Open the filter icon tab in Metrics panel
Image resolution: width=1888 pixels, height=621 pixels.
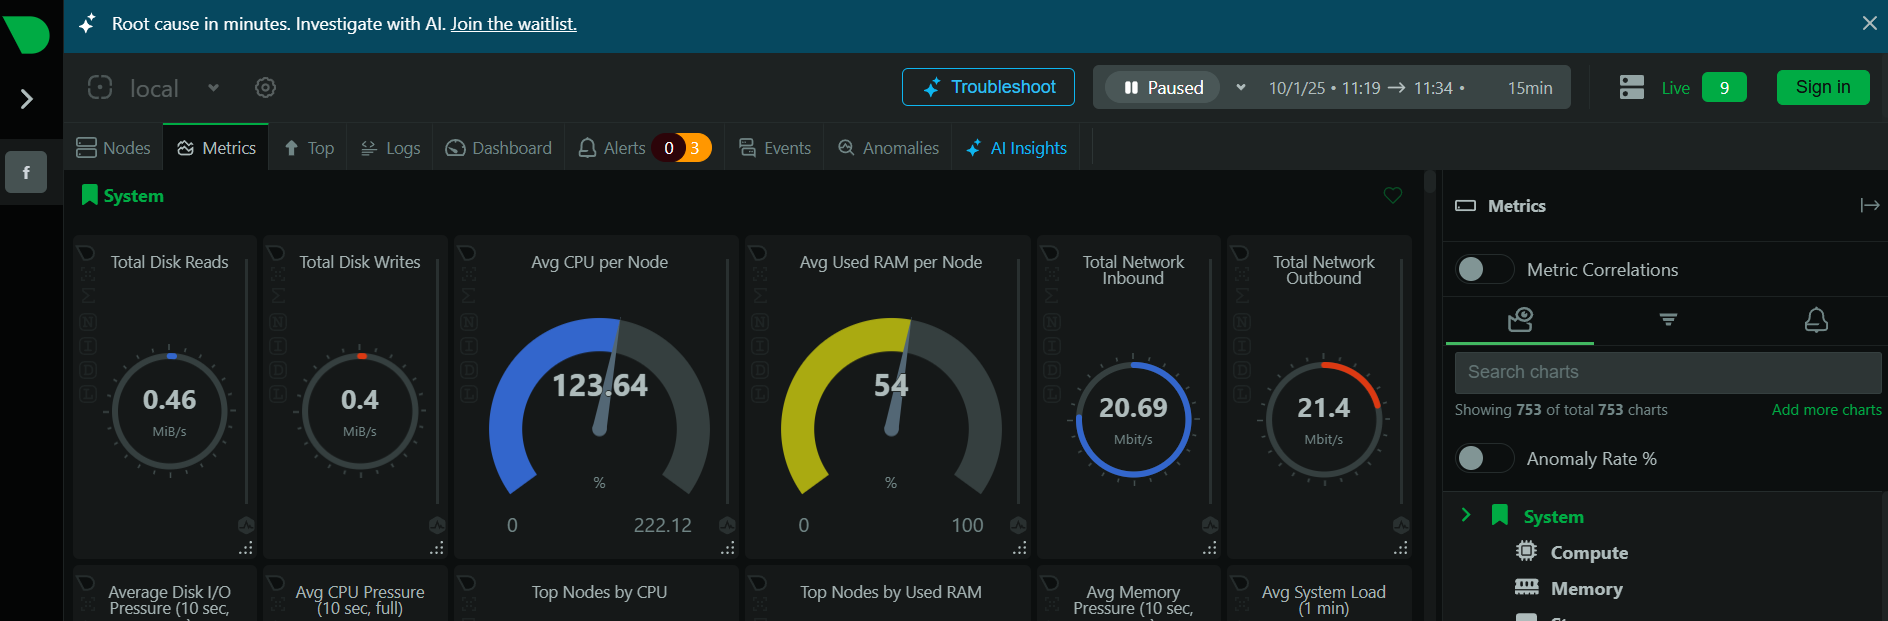pyautogui.click(x=1668, y=320)
